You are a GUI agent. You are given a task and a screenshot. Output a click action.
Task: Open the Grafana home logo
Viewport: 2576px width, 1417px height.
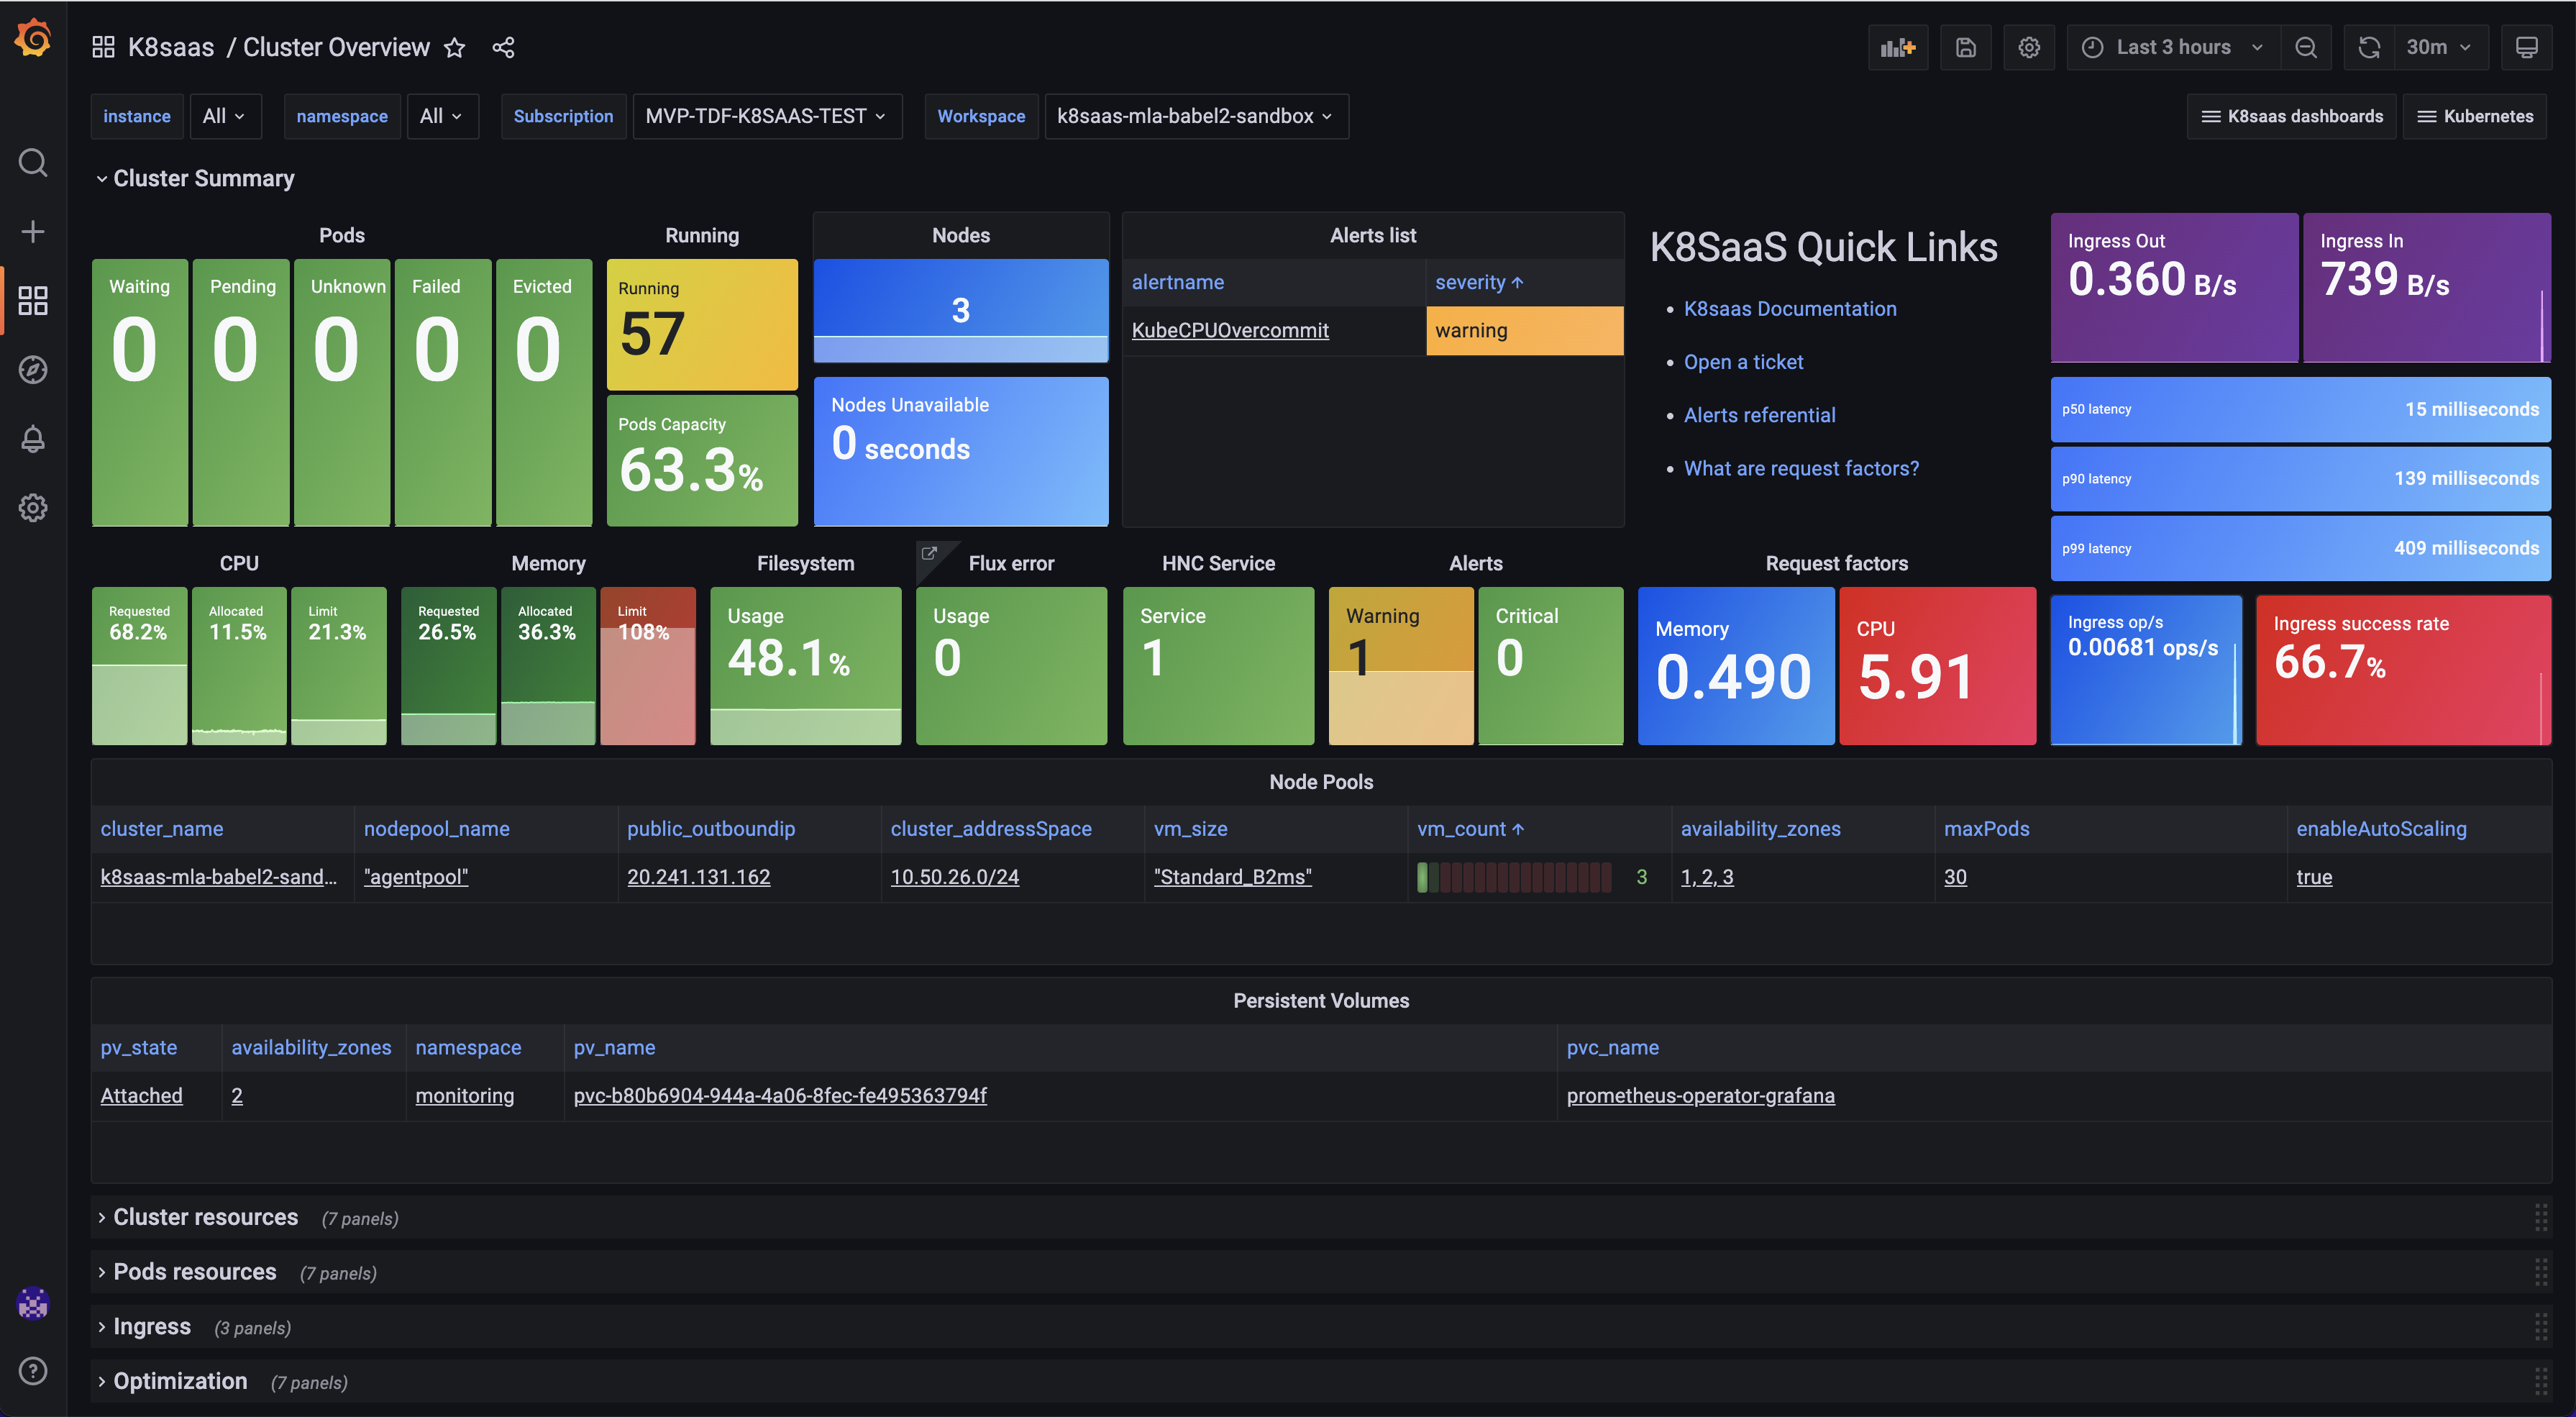coord(33,38)
